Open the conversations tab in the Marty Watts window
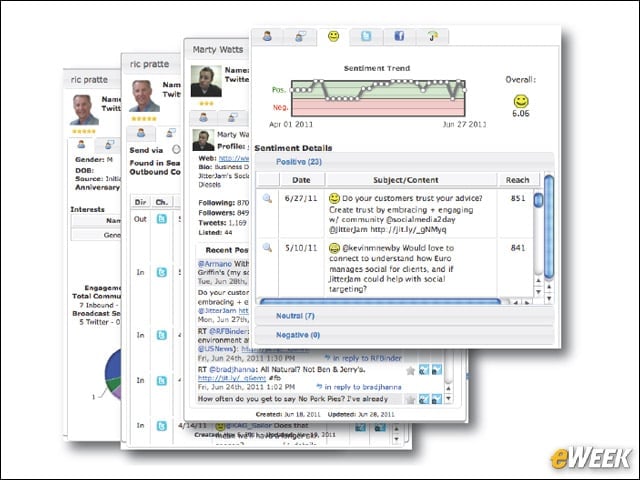640x480 pixels. pyautogui.click(x=232, y=118)
